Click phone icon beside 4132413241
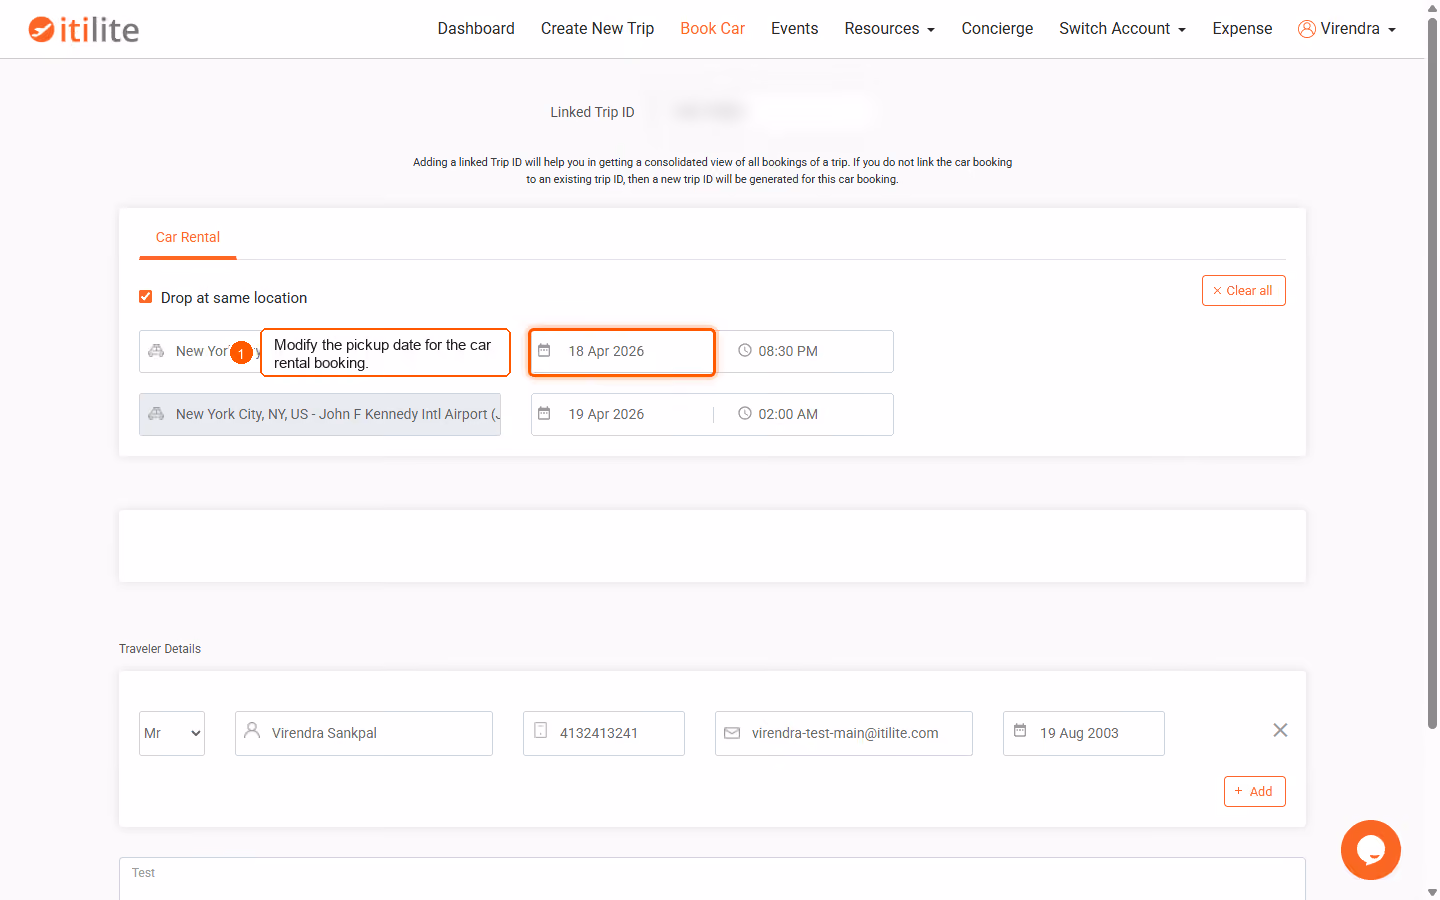The width and height of the screenshot is (1440, 900). 540,731
